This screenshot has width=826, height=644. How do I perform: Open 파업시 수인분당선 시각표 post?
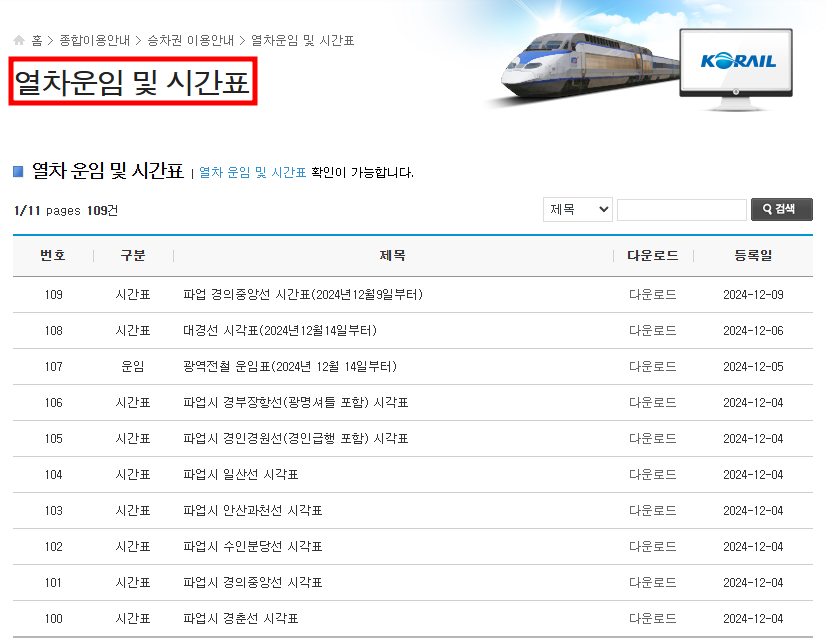click(253, 547)
